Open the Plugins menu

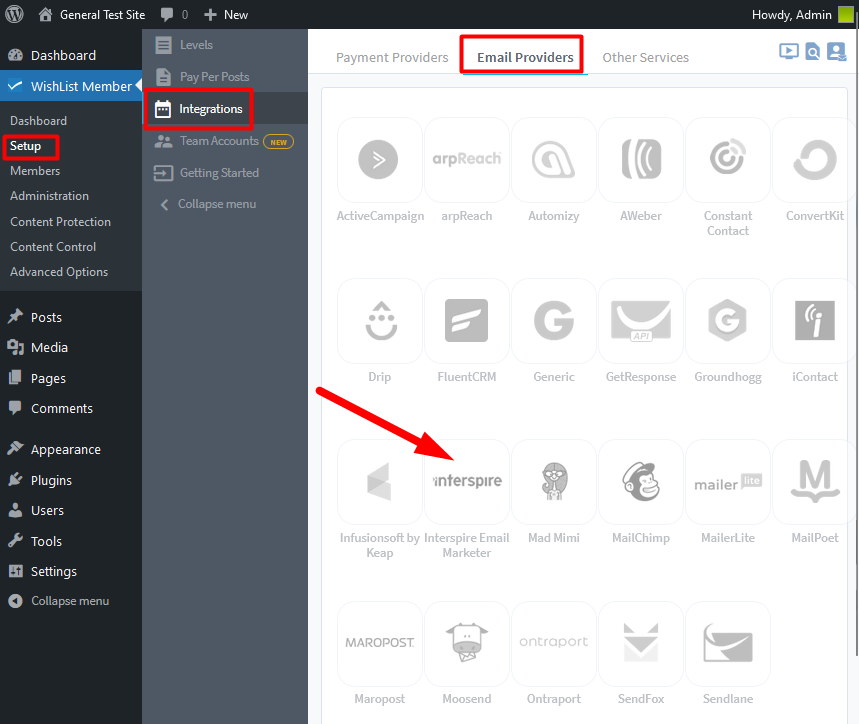click(x=71, y=480)
